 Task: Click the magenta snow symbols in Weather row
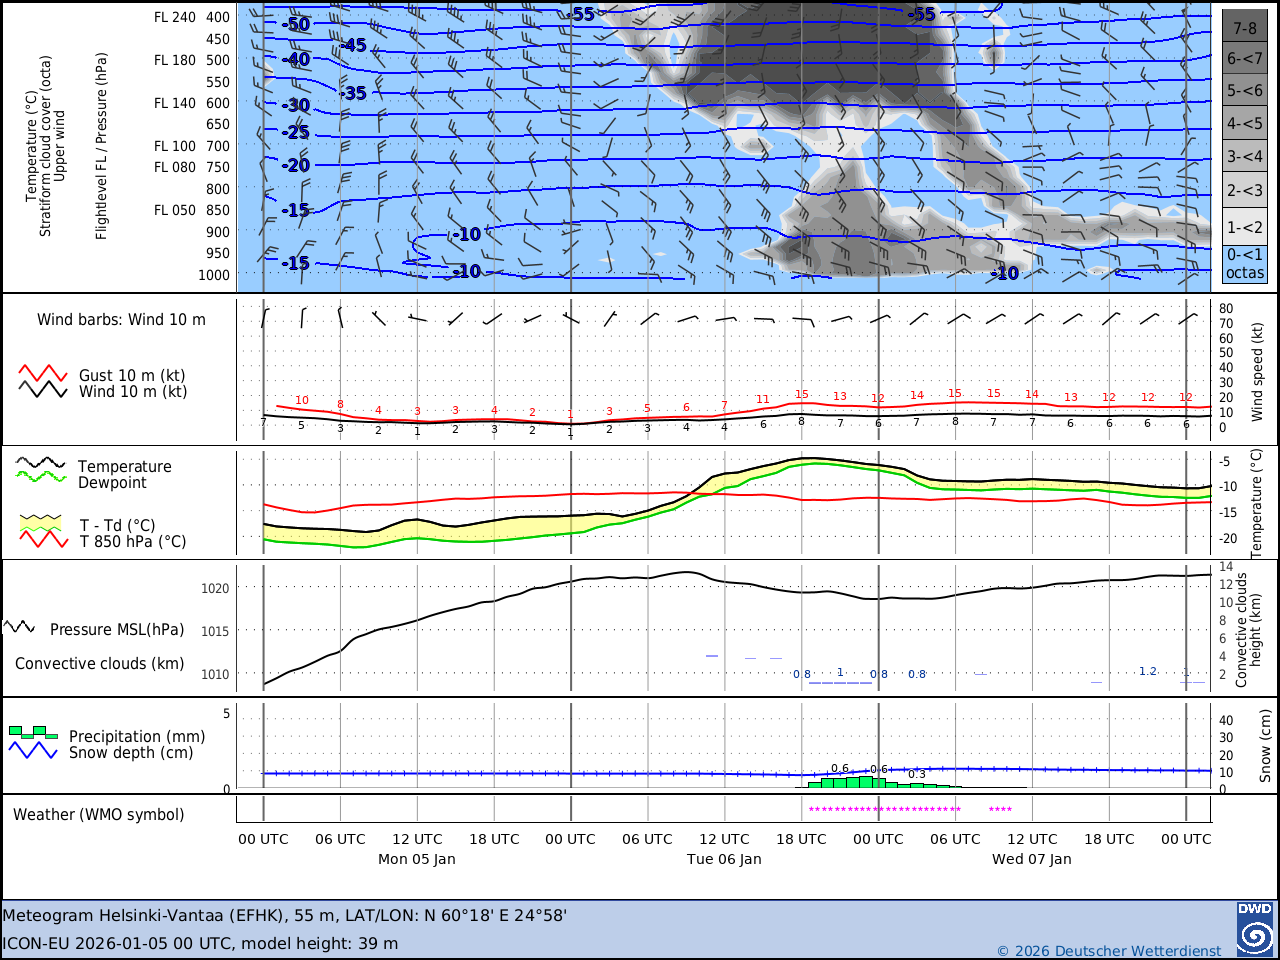(885, 810)
